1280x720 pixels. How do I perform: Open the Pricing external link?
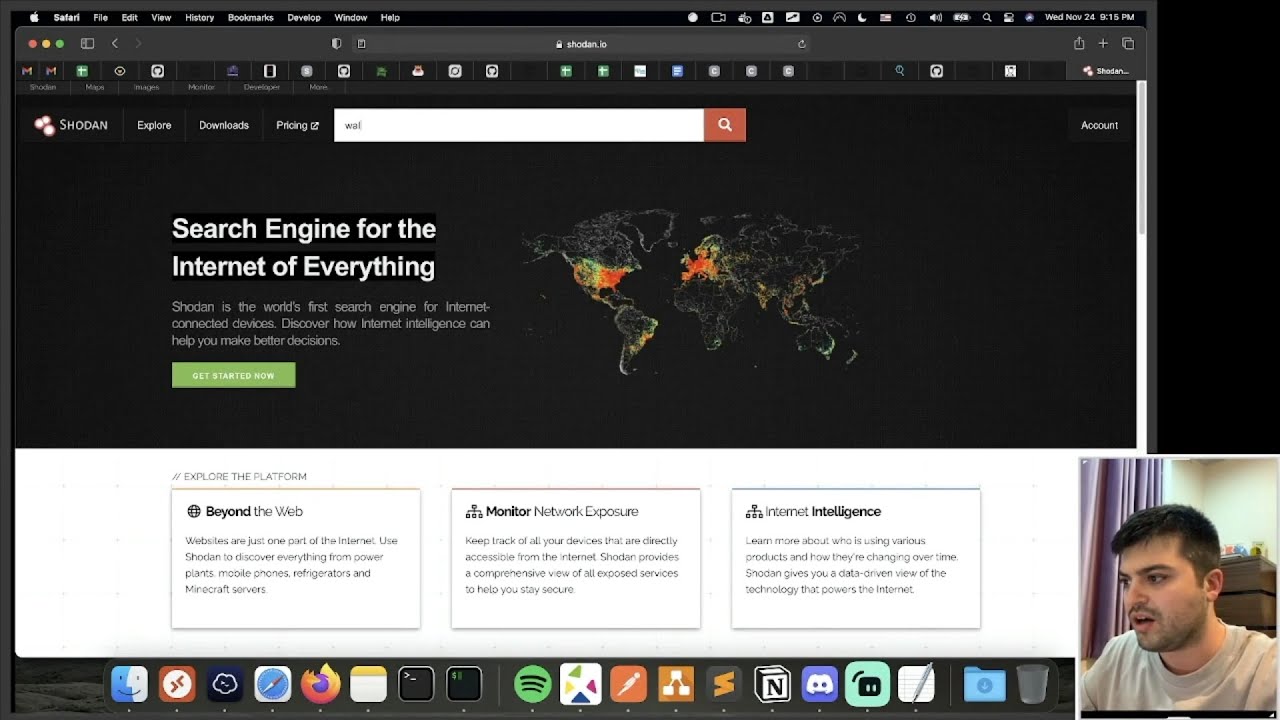click(297, 125)
